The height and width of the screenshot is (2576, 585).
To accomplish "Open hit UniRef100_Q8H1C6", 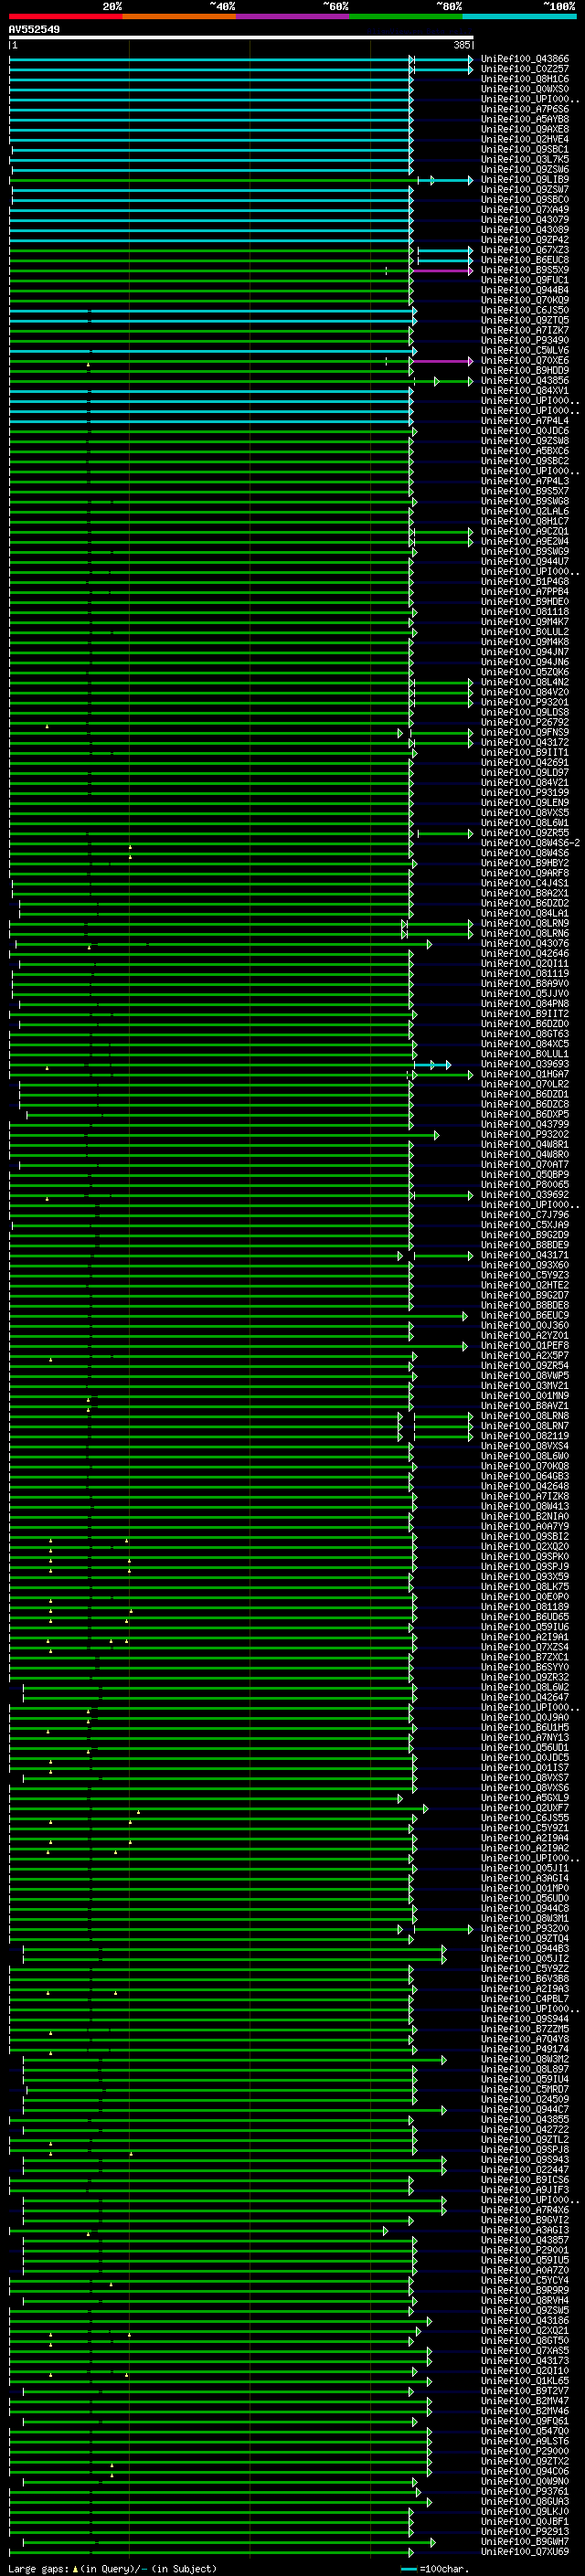I will (x=525, y=79).
